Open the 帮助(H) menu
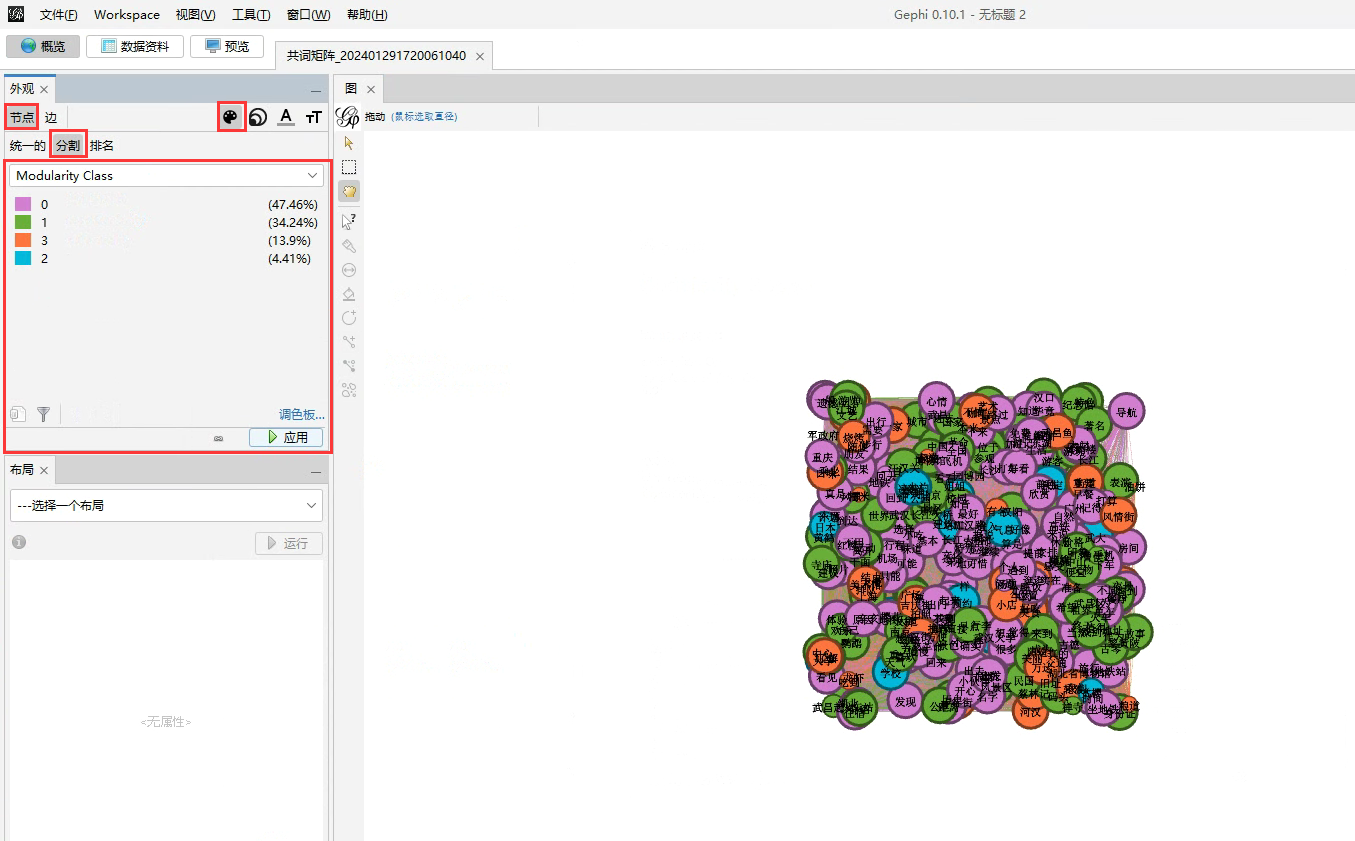This screenshot has height=841, width=1355. [367, 15]
